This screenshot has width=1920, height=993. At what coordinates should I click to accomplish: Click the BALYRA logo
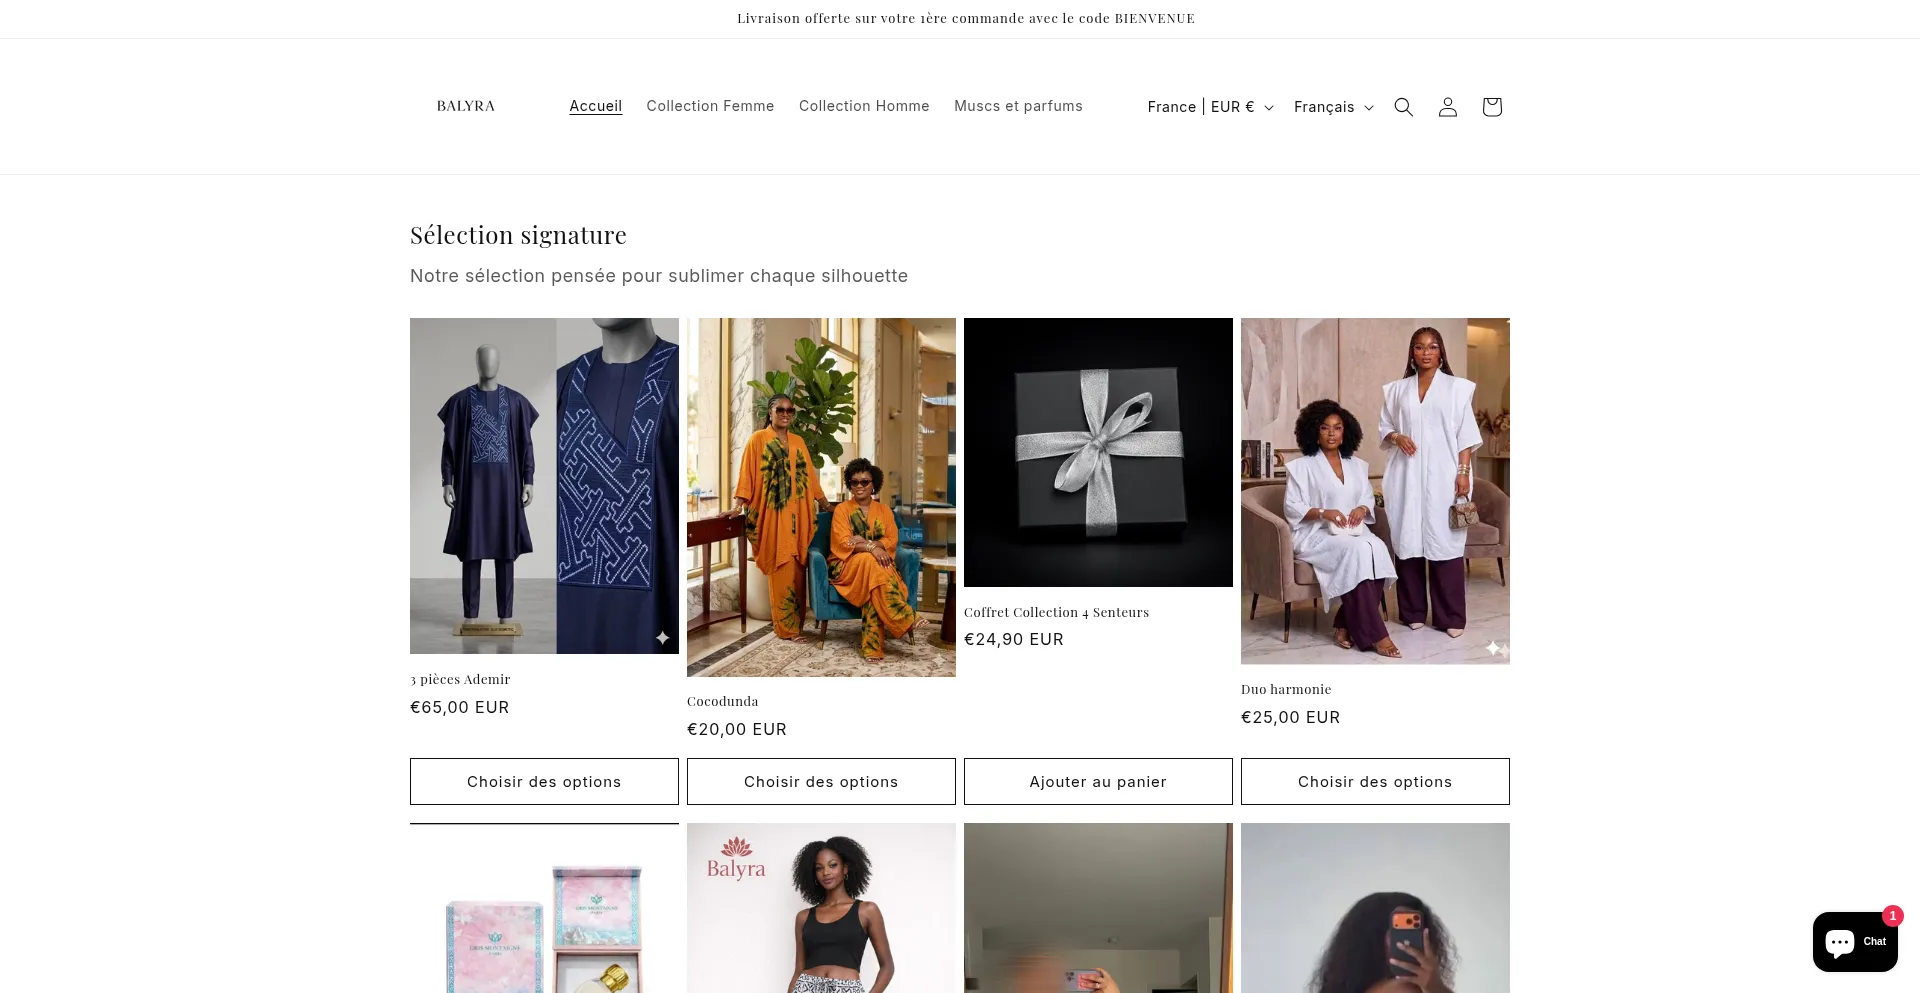point(466,106)
